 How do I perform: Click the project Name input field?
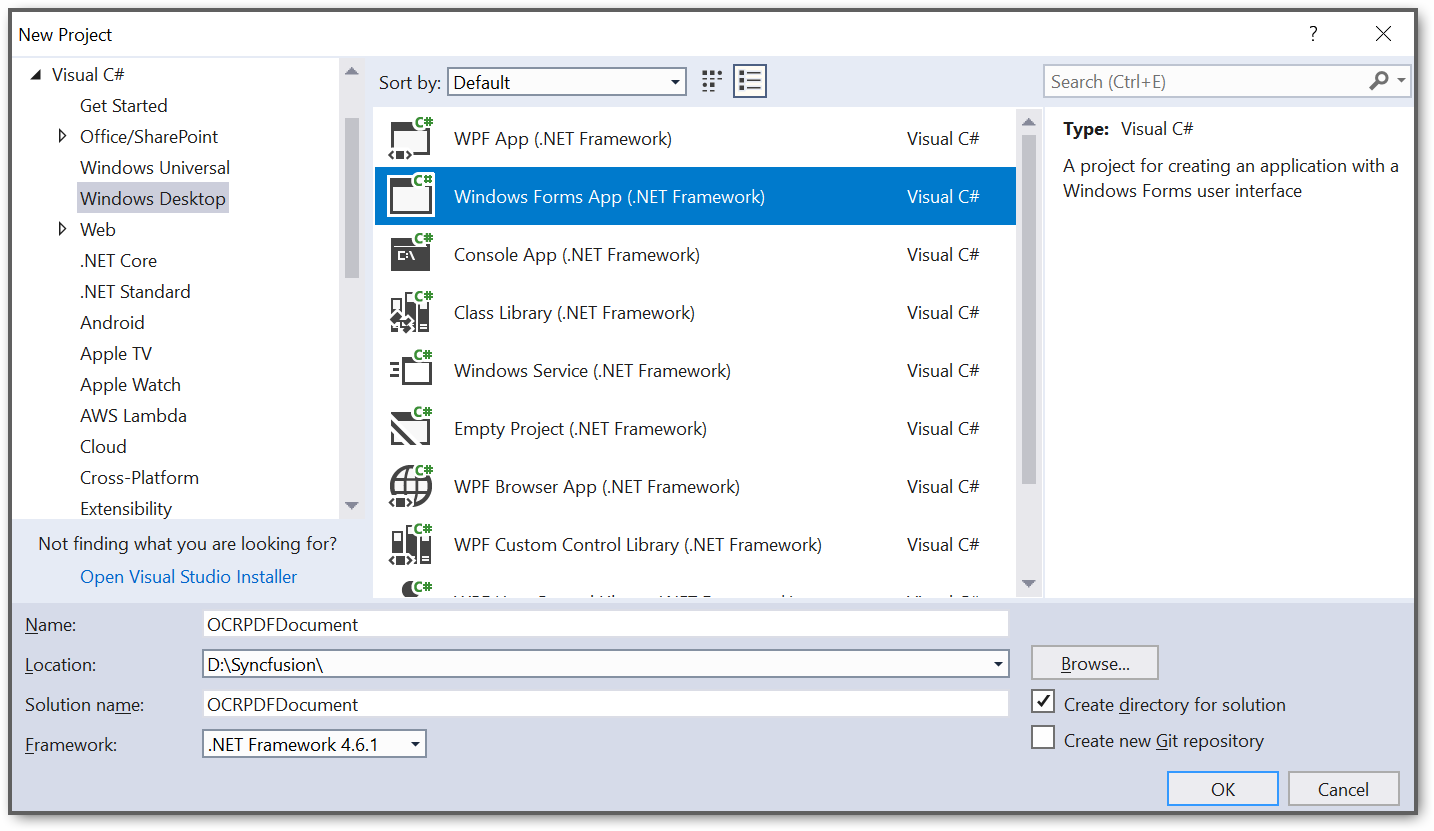[x=605, y=624]
